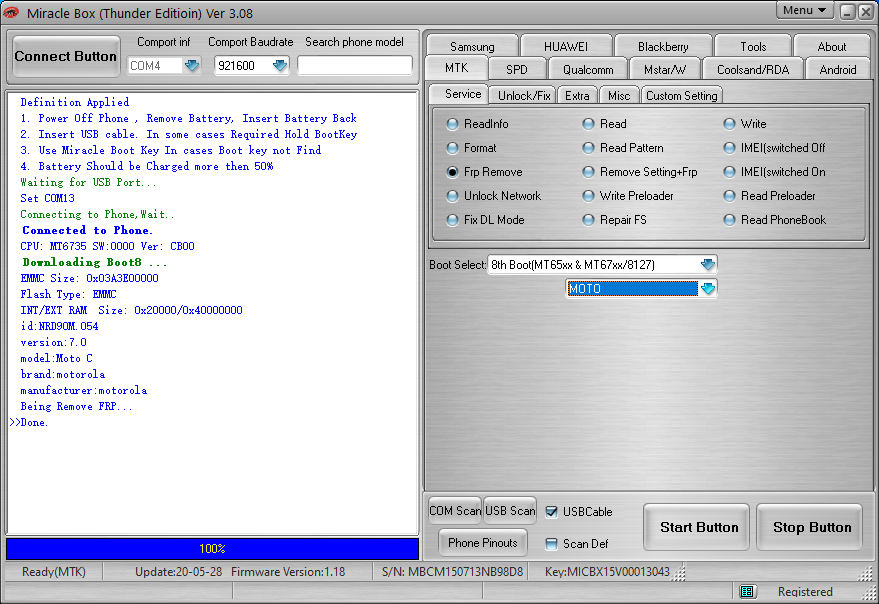
Task: Click the 100% progress bar
Action: 212,548
